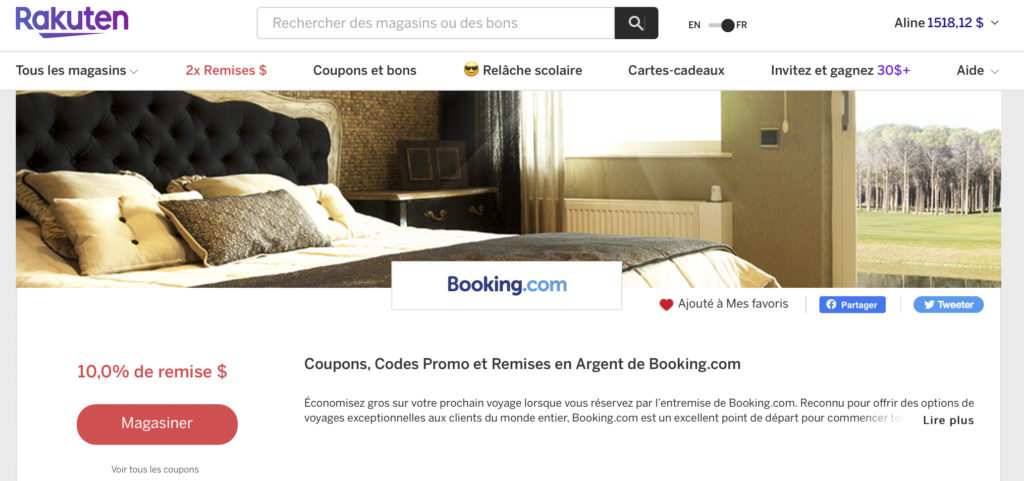Open the Rakuten logo home link
1024x481 pixels.
pyautogui.click(x=72, y=21)
